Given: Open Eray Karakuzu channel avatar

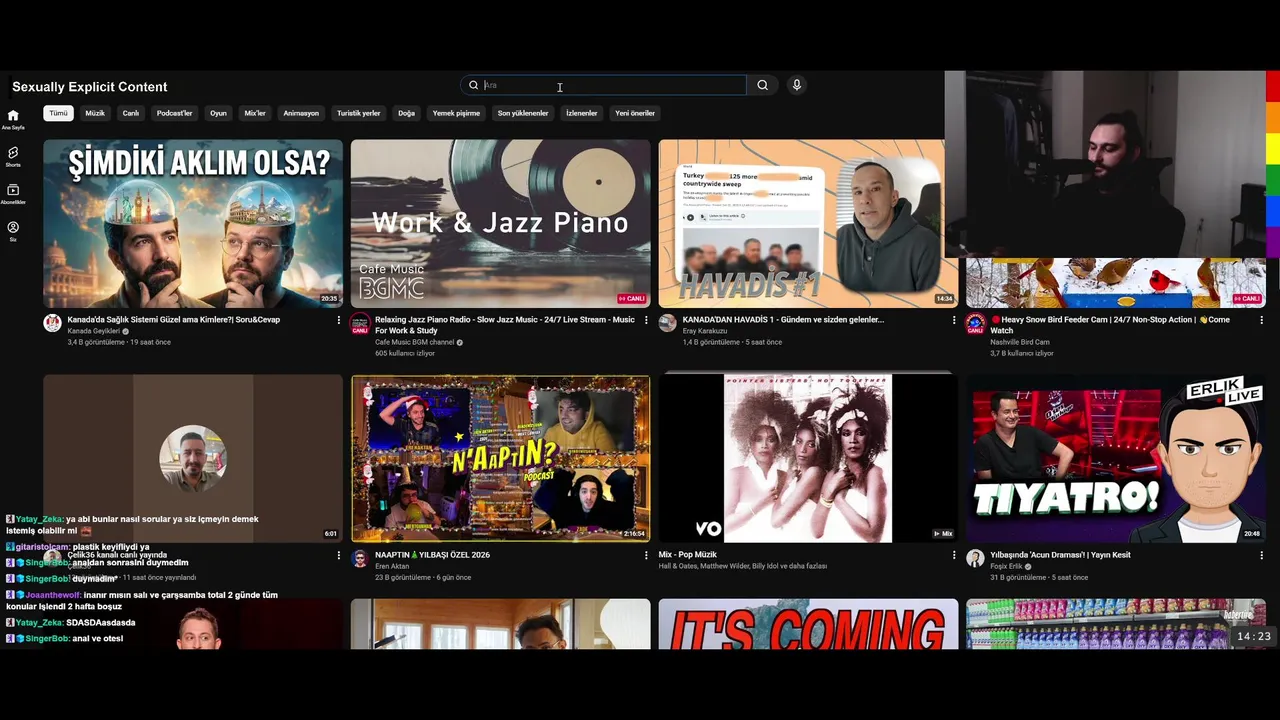Looking at the screenshot, I should [x=668, y=323].
